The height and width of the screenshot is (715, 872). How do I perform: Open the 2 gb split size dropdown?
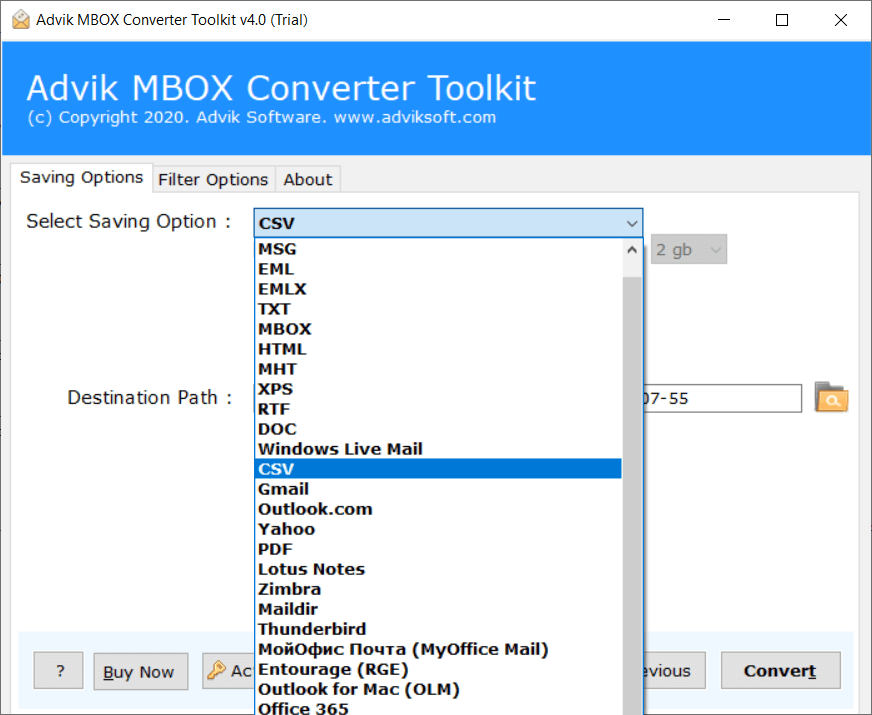tap(689, 250)
